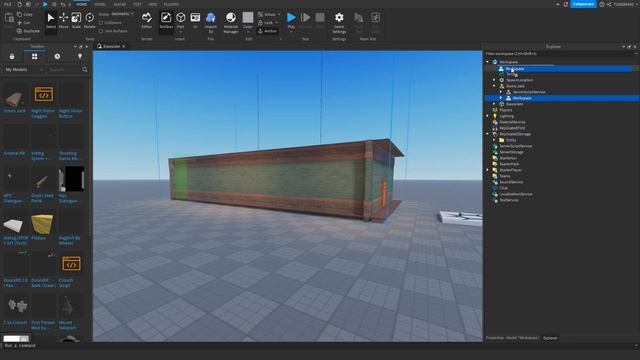Click the Toolbox search field

[x=64, y=70]
